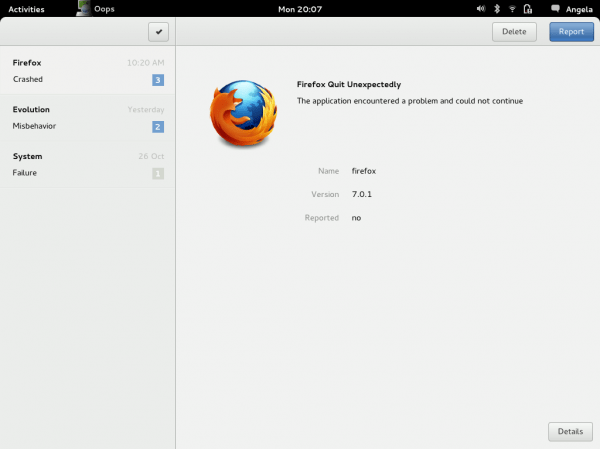The width and height of the screenshot is (600, 449).
Task: Open the volume sound indicator
Action: pos(481,9)
